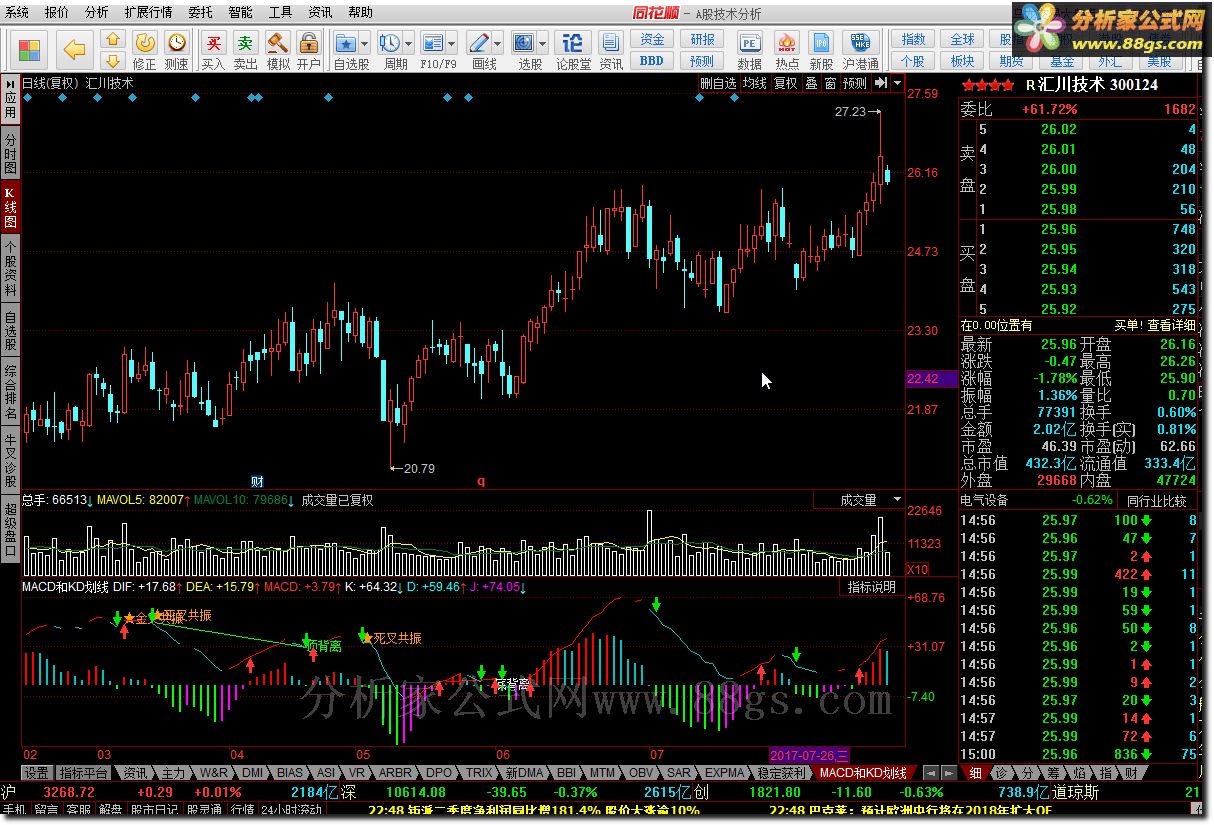
Task: Click the colorful home squares icon
Action: (x=29, y=48)
